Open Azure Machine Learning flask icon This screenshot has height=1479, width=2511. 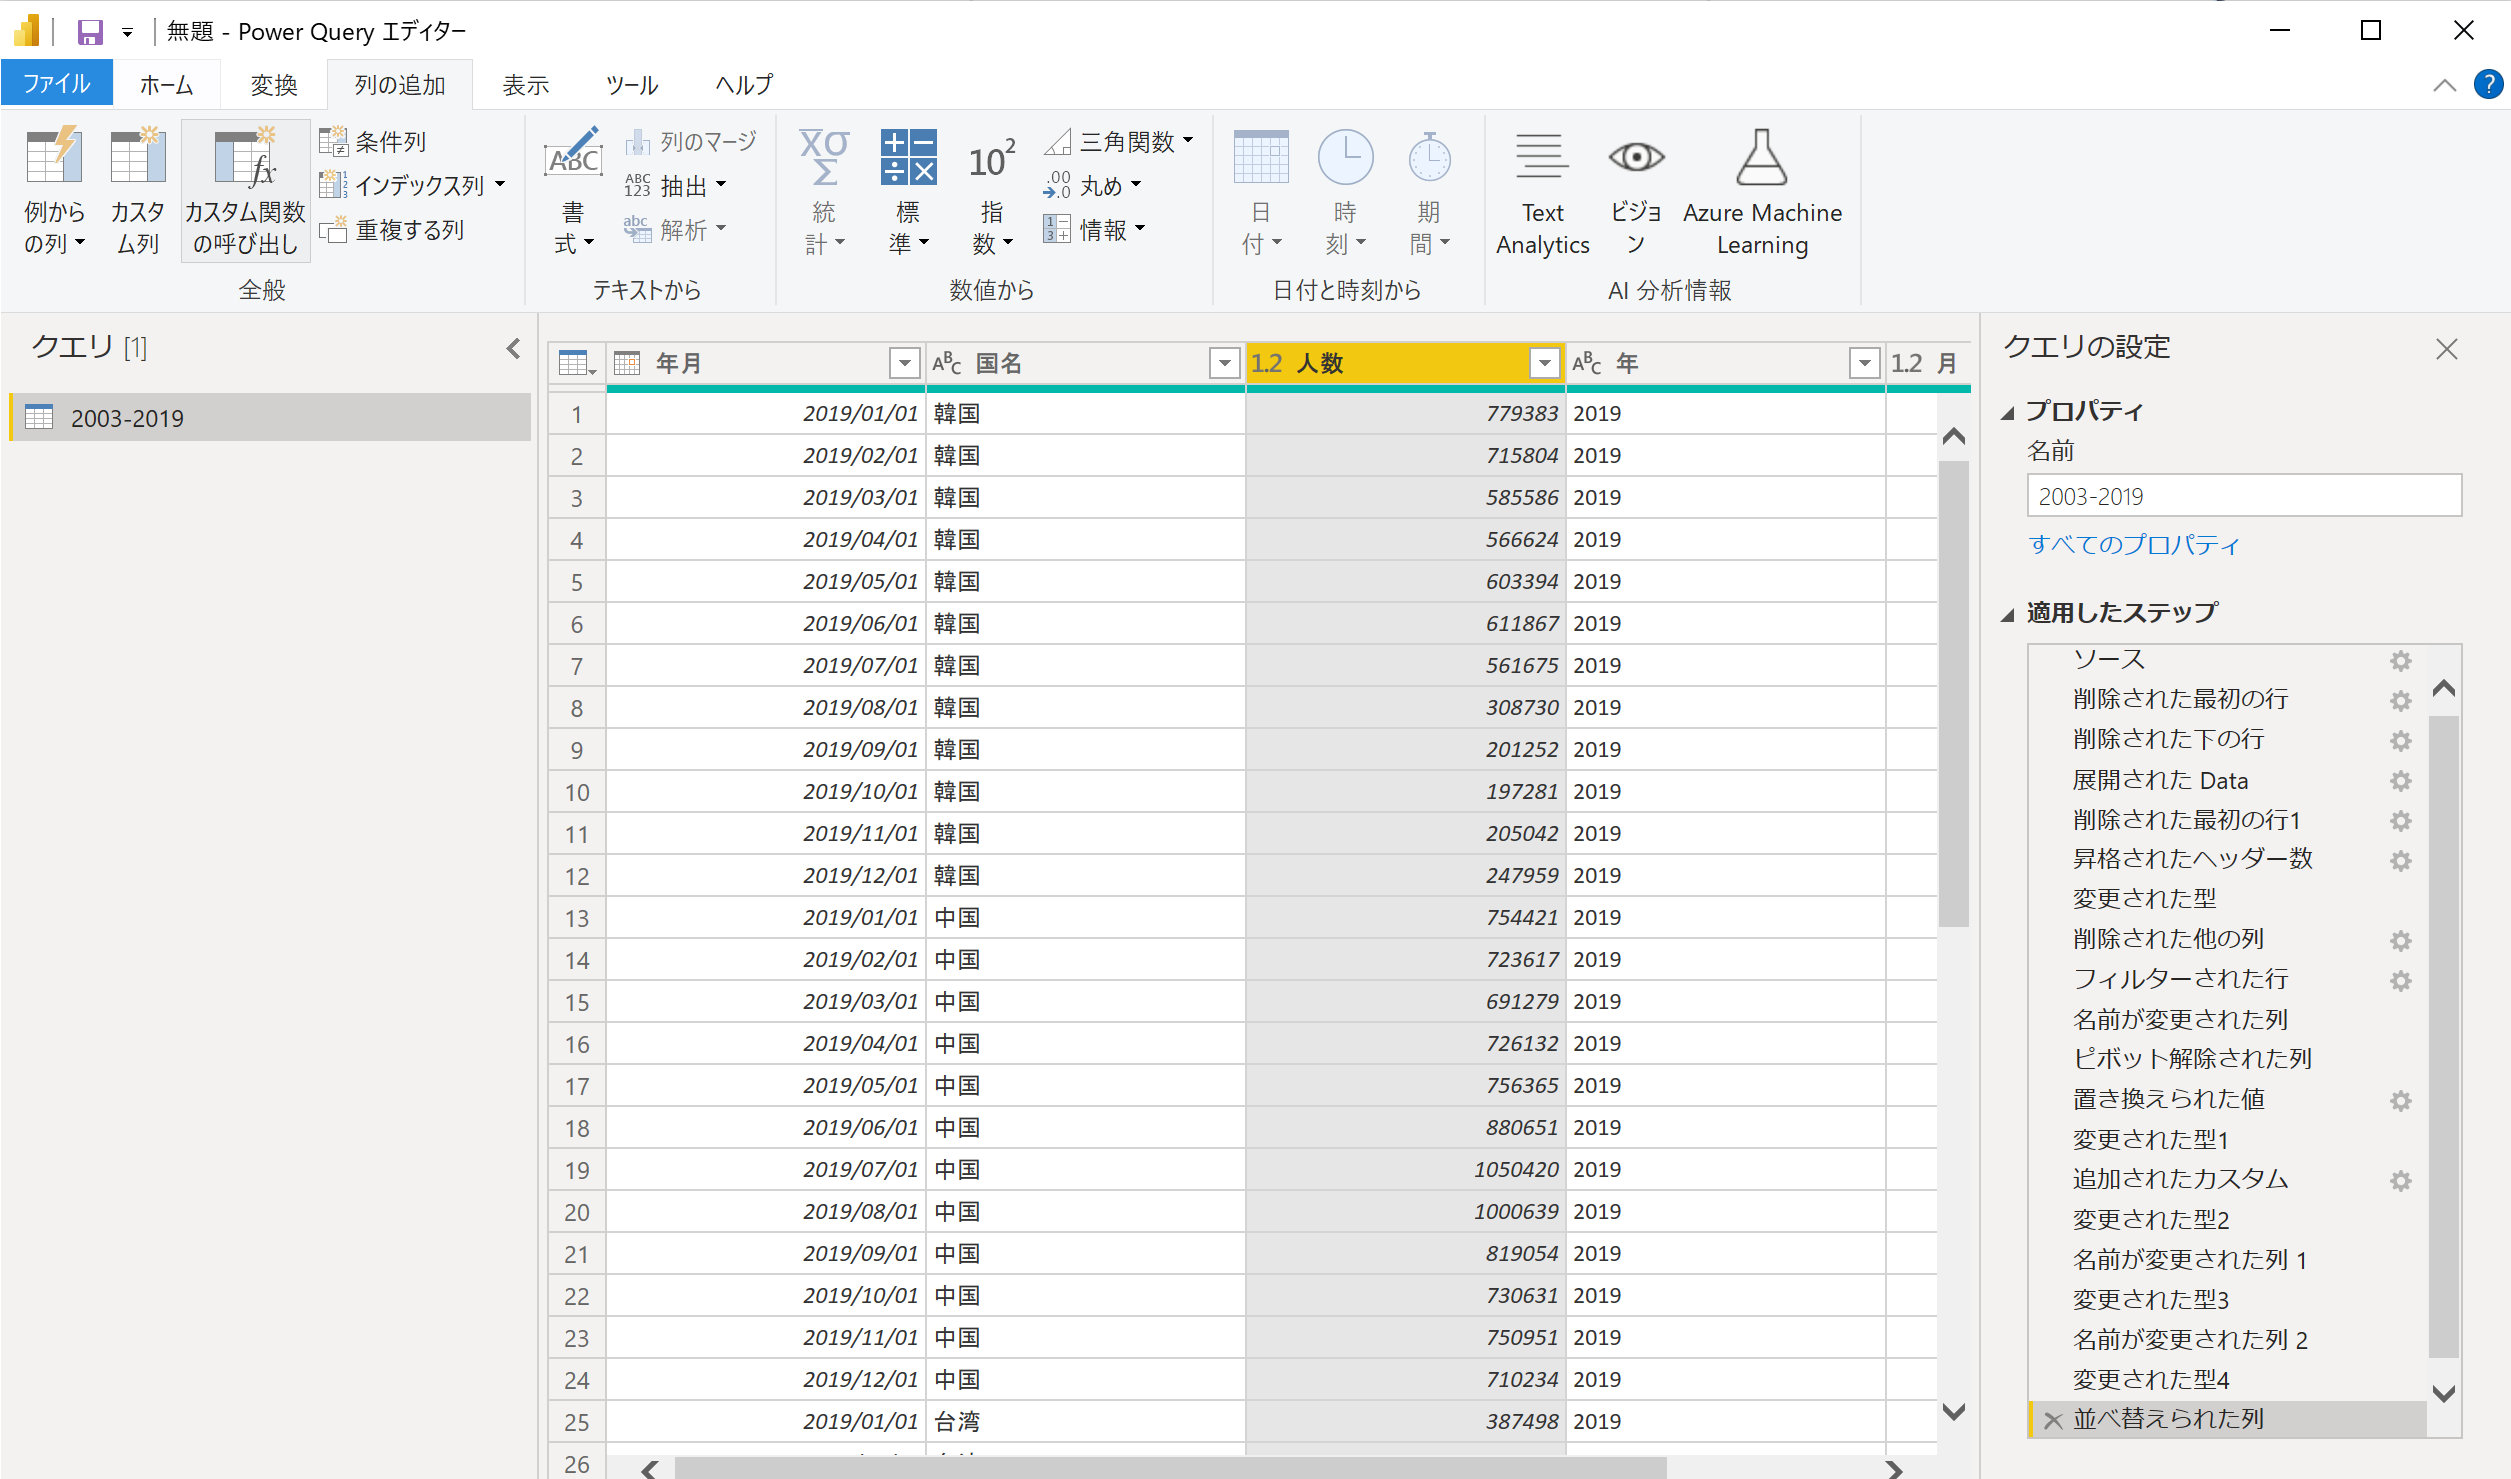click(1761, 158)
